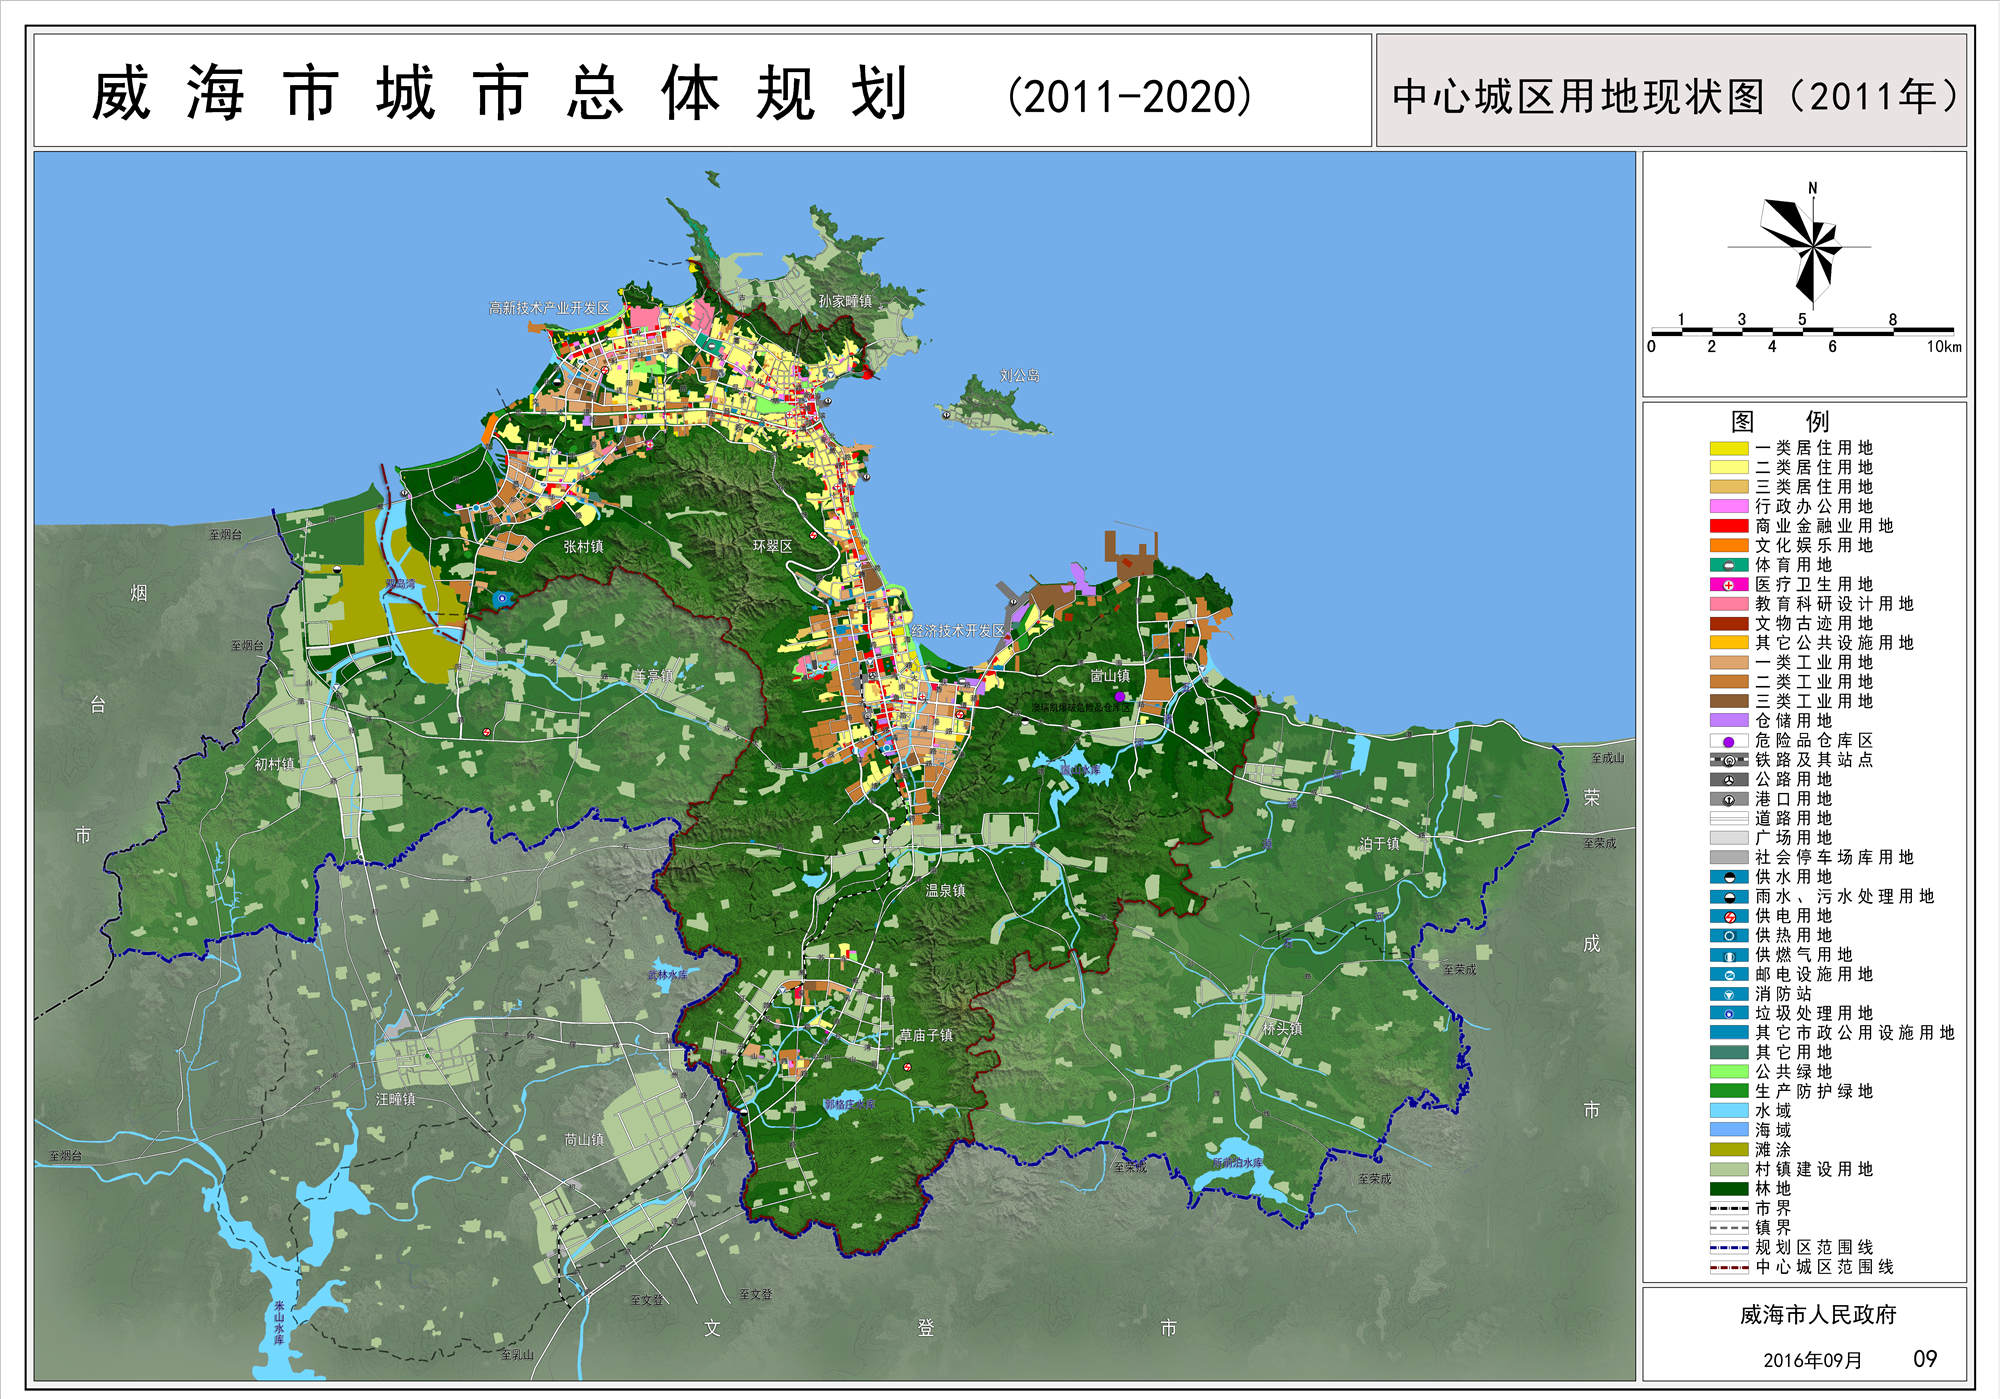Click the 其它公共设施用地 swatch
The image size is (2000, 1399).
tap(1728, 643)
